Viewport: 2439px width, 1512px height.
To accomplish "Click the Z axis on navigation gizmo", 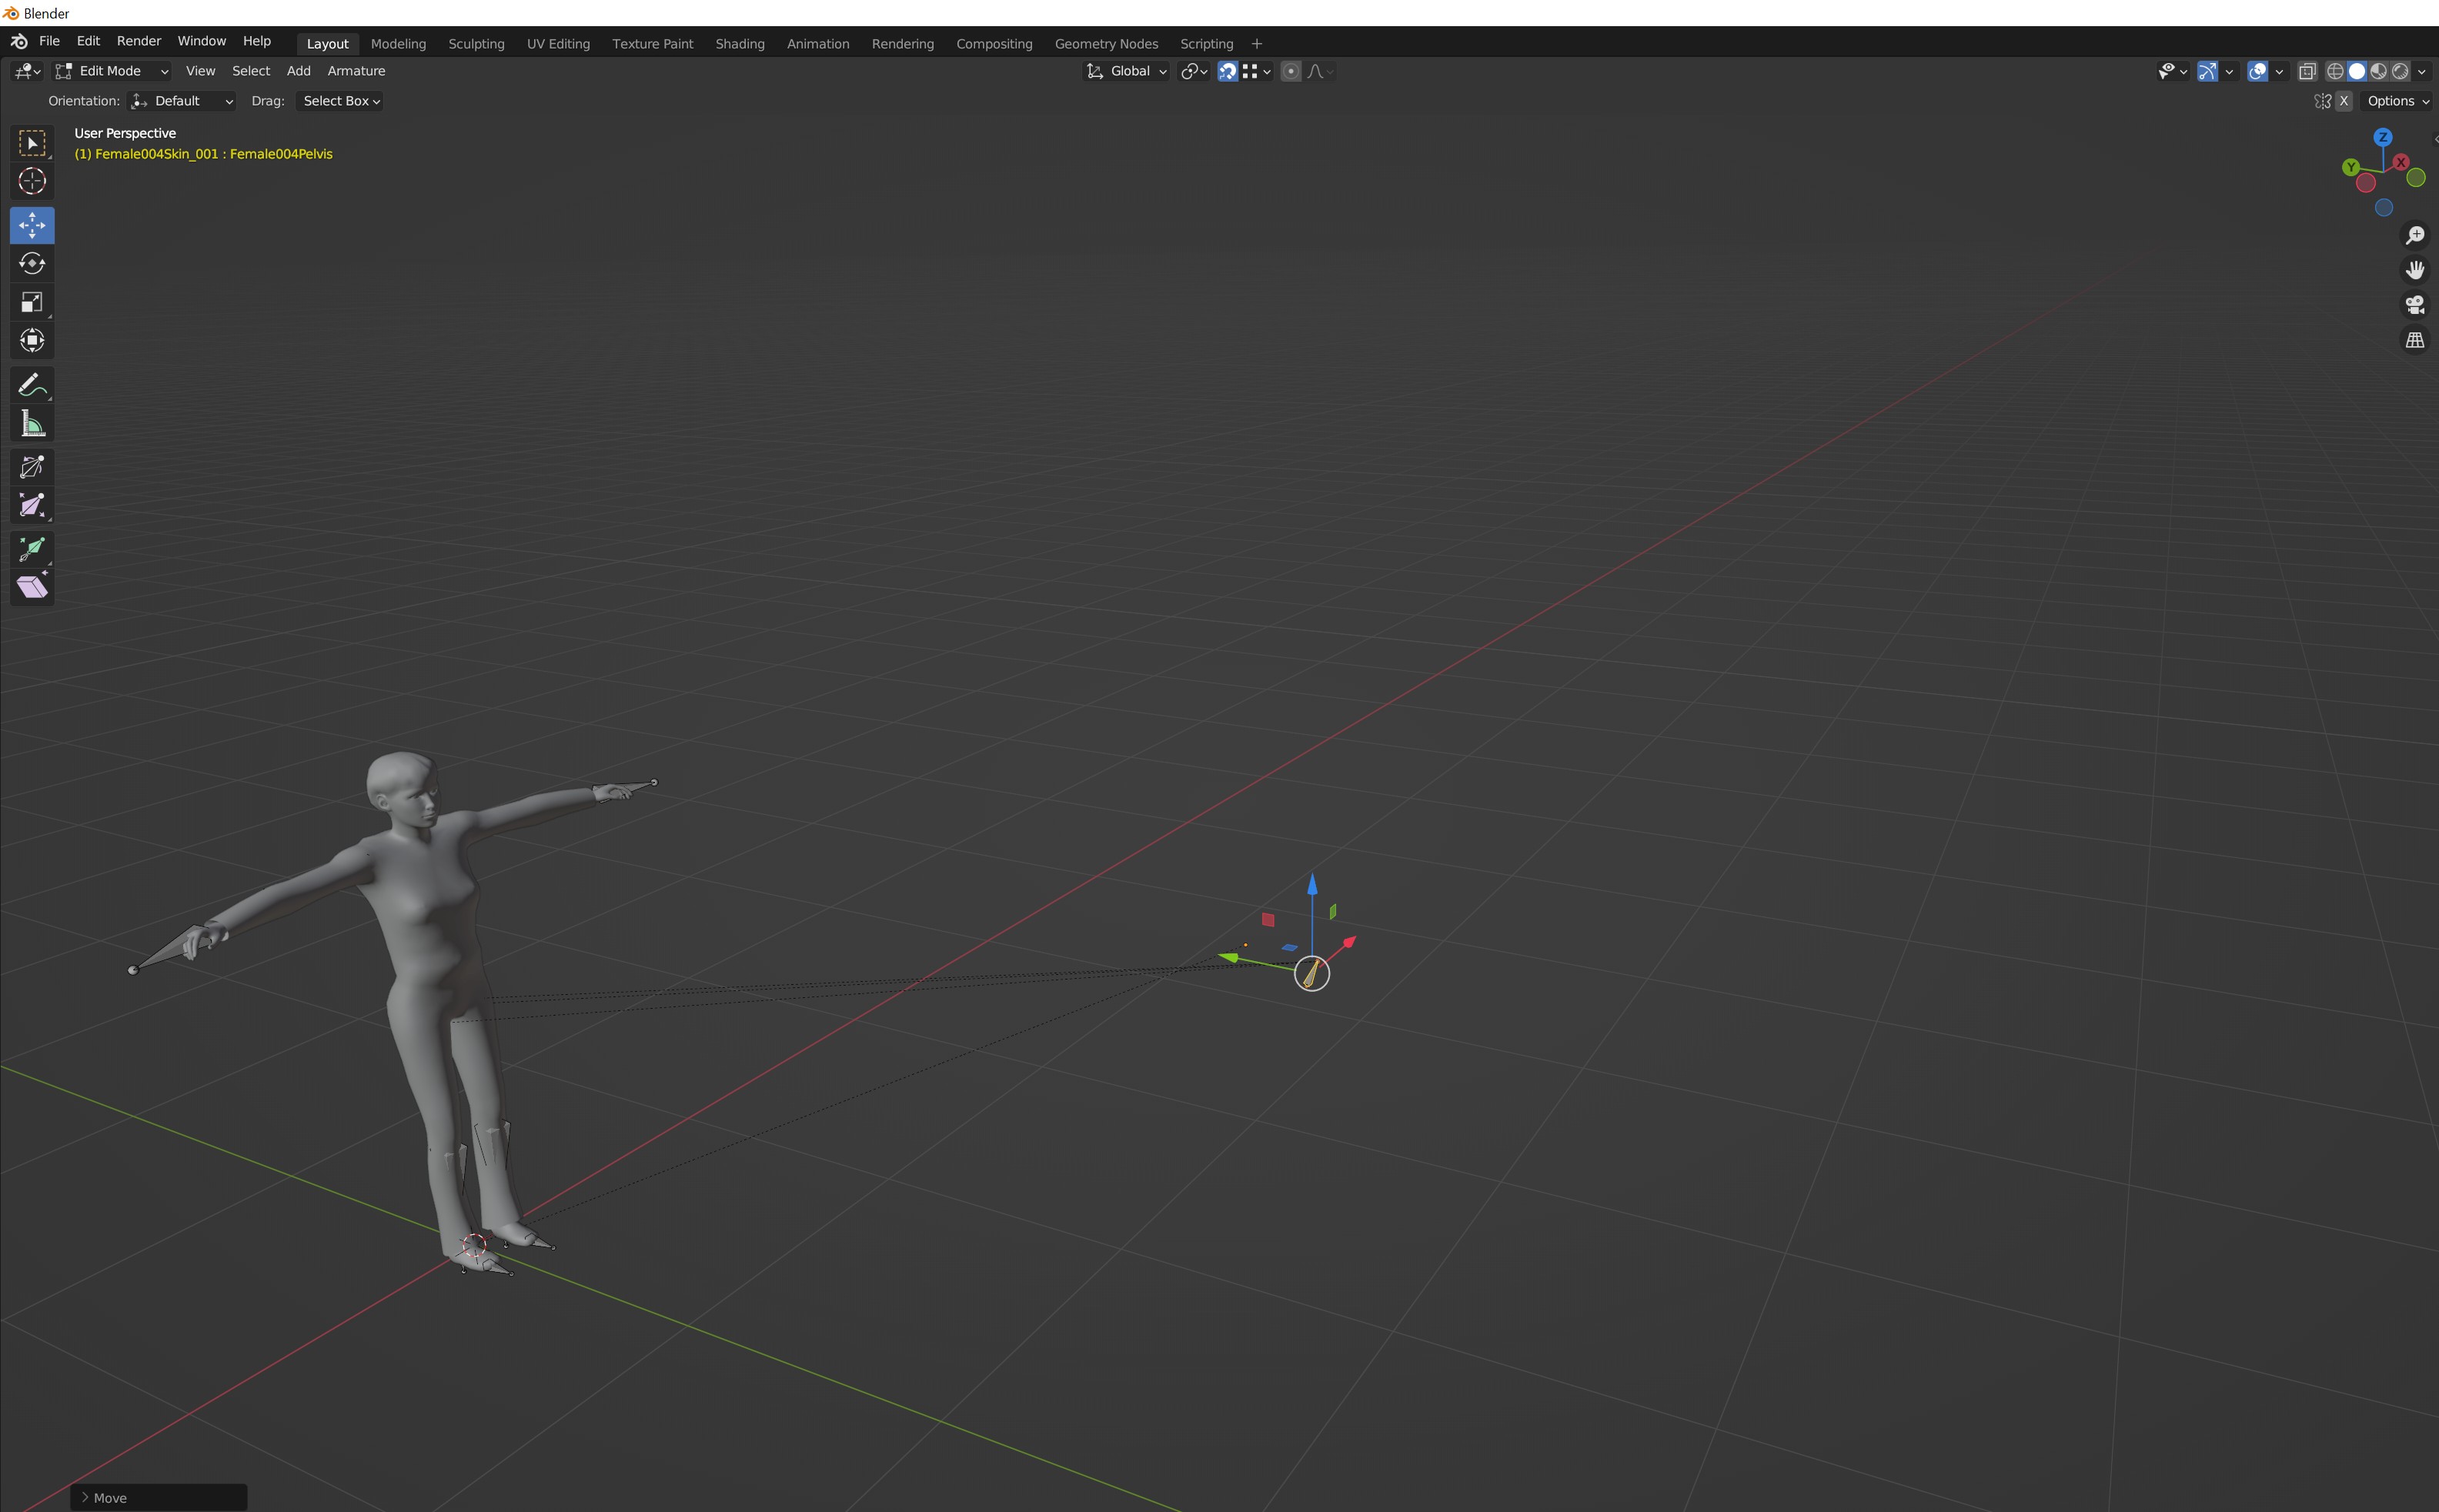I will click(2383, 137).
